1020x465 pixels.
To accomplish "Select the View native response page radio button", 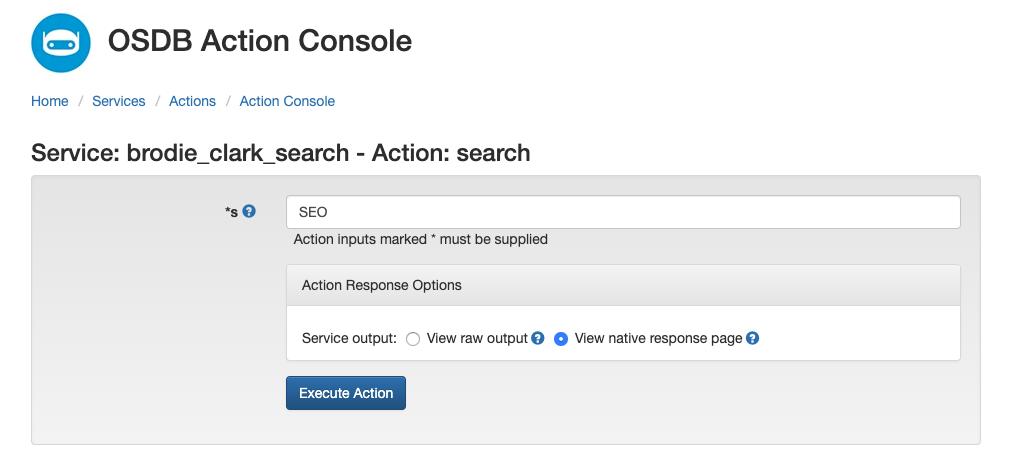I will pos(561,339).
